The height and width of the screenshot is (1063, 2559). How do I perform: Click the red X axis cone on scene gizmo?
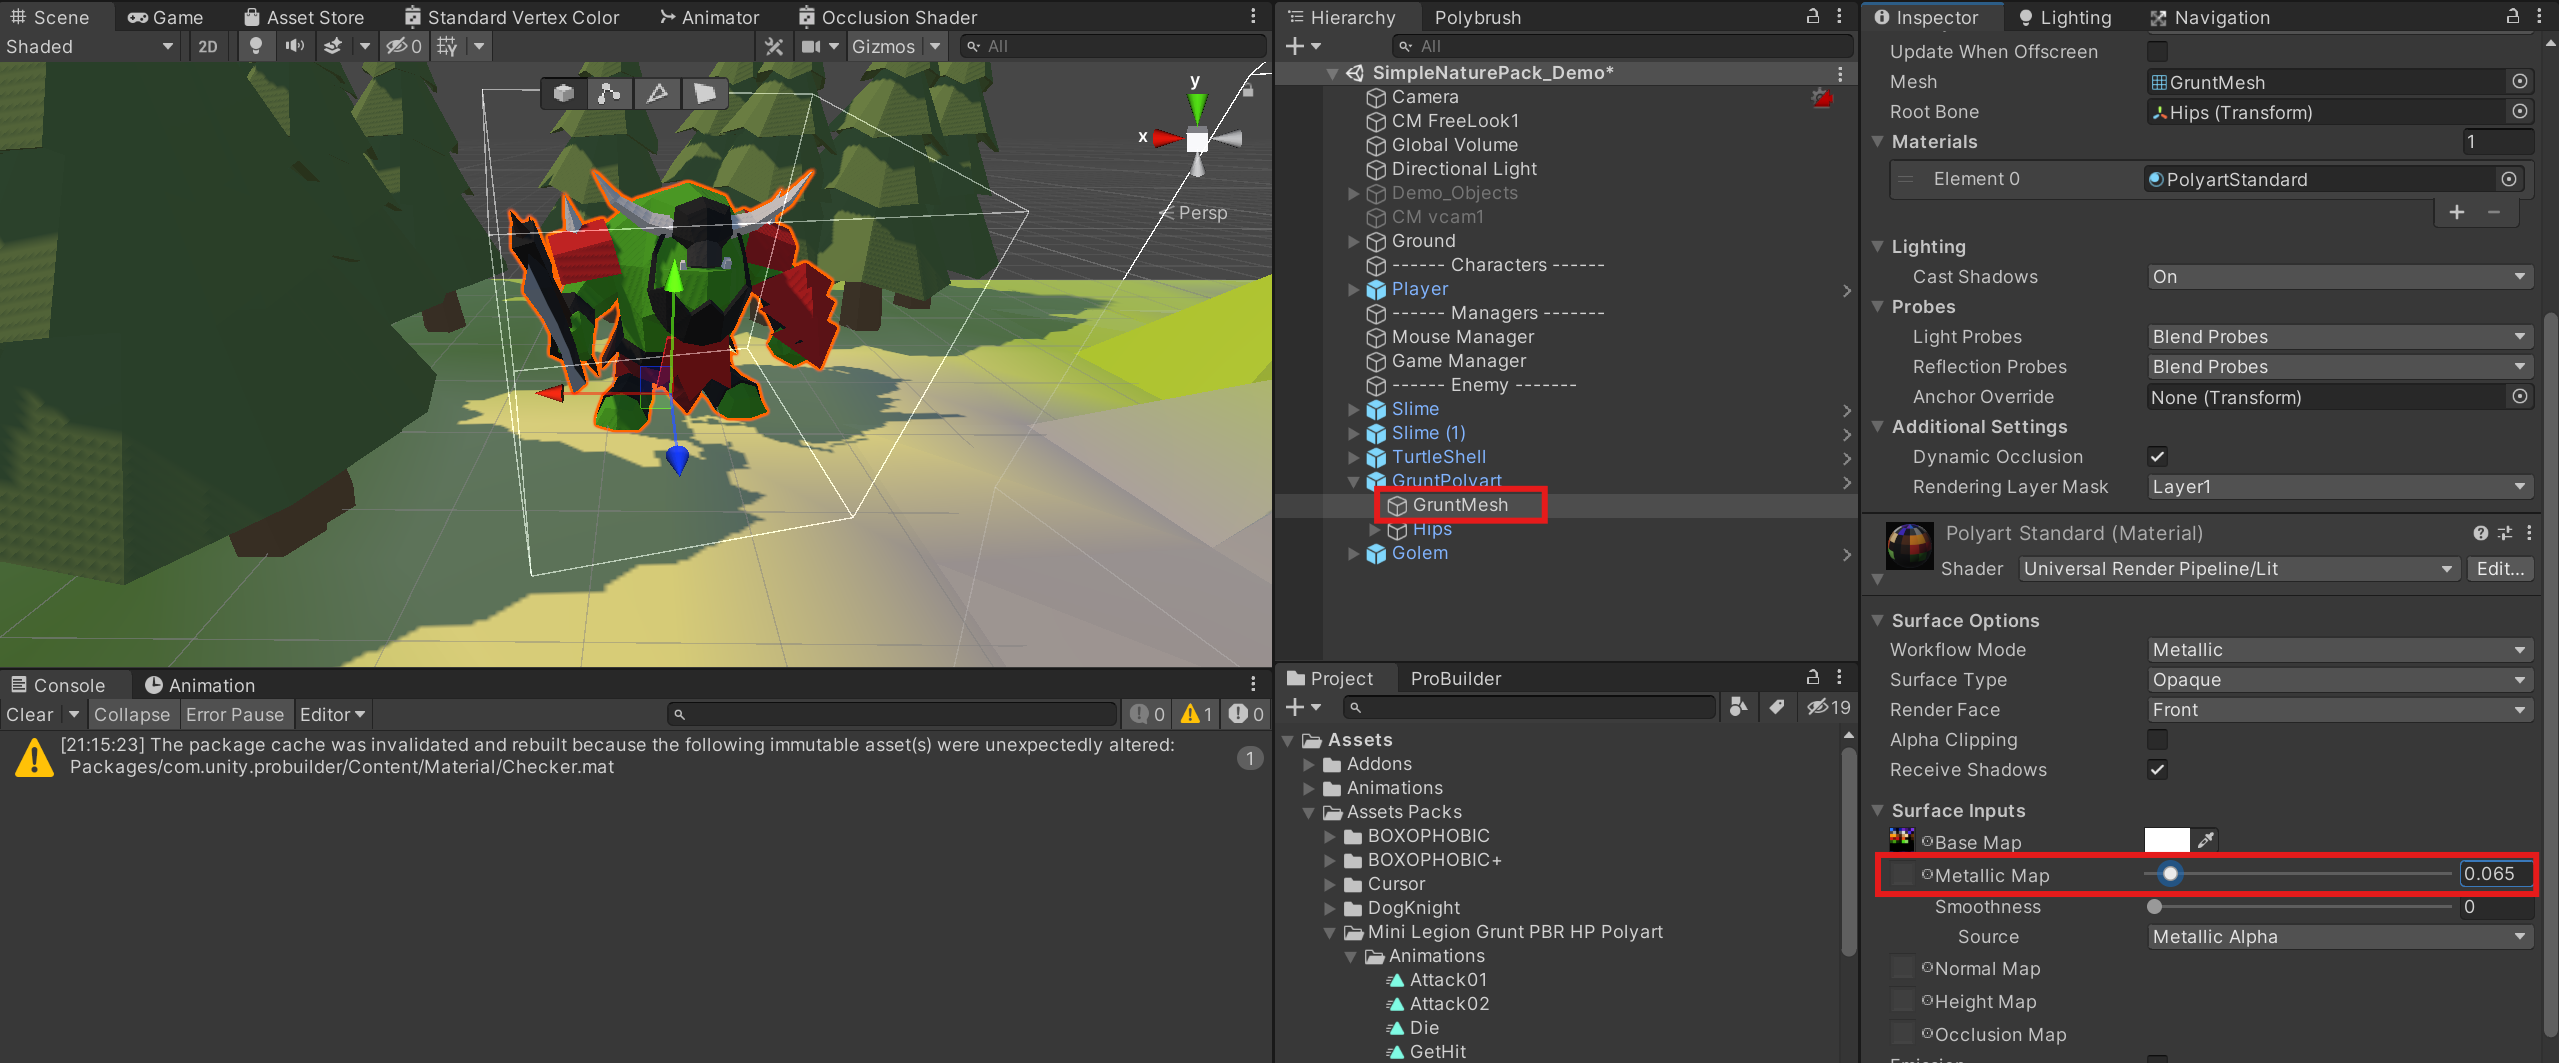[x=1165, y=138]
